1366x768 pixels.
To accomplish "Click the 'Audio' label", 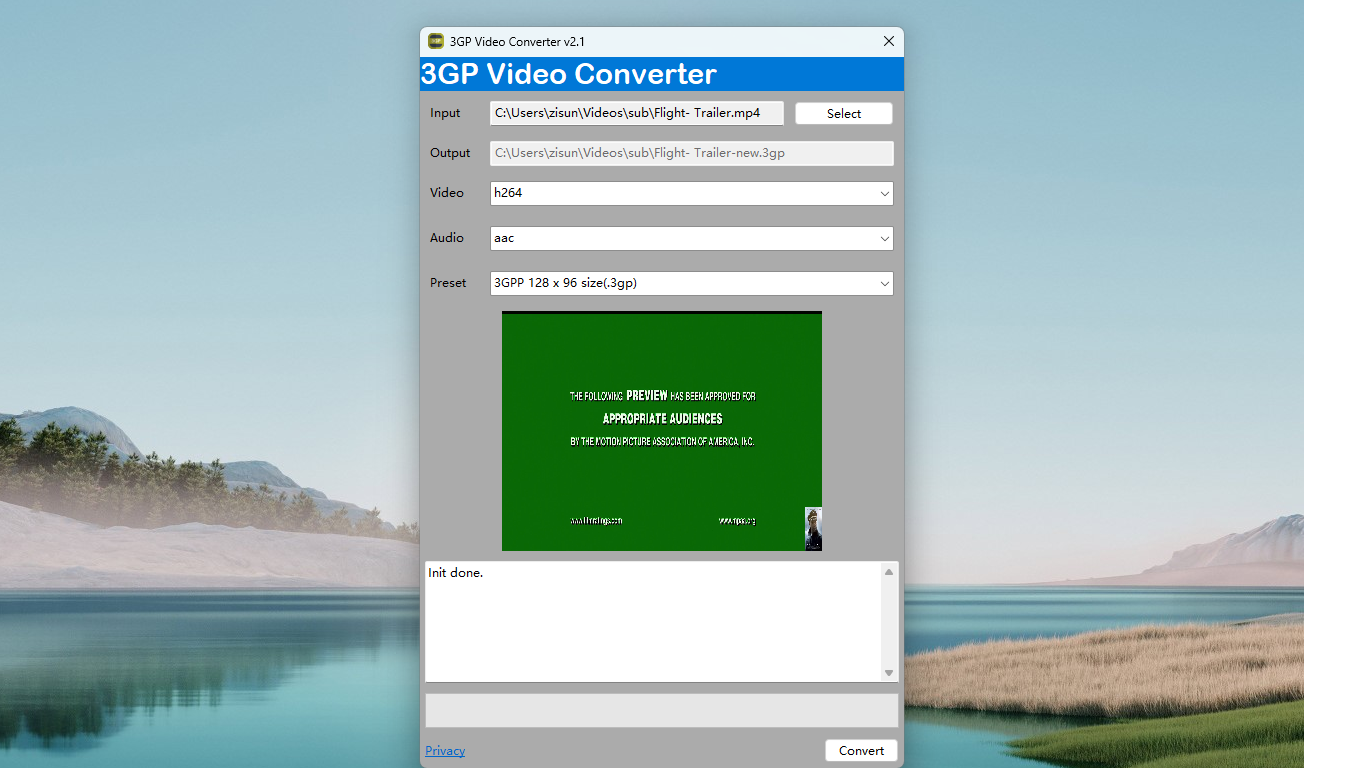I will point(447,238).
